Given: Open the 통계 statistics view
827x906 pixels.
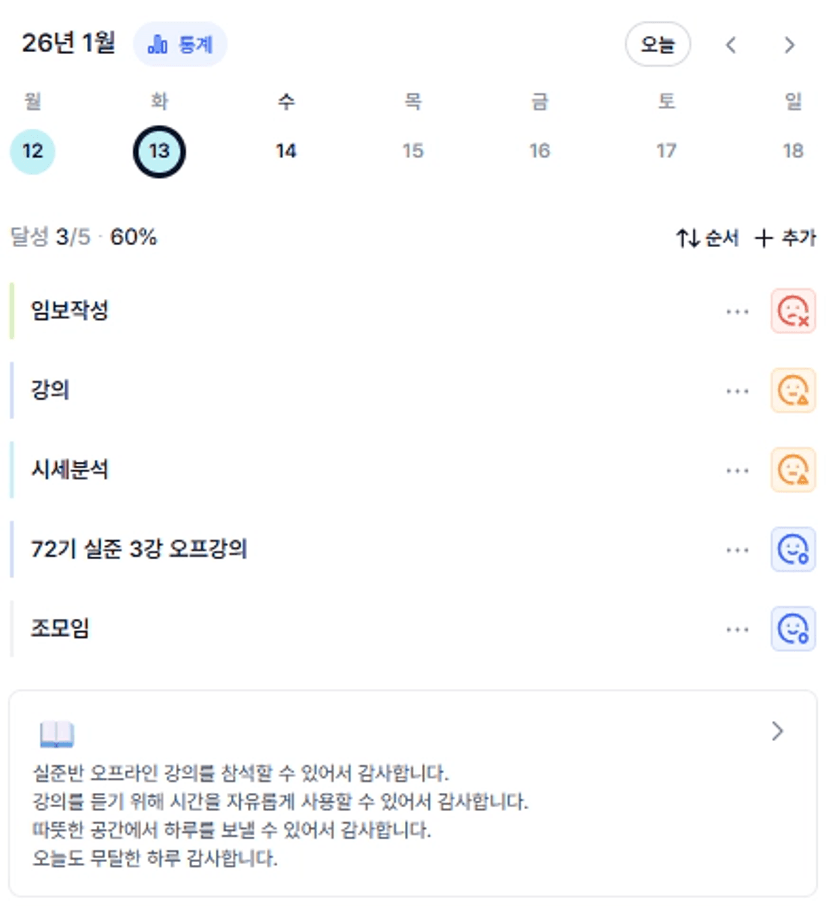Looking at the screenshot, I should (180, 45).
